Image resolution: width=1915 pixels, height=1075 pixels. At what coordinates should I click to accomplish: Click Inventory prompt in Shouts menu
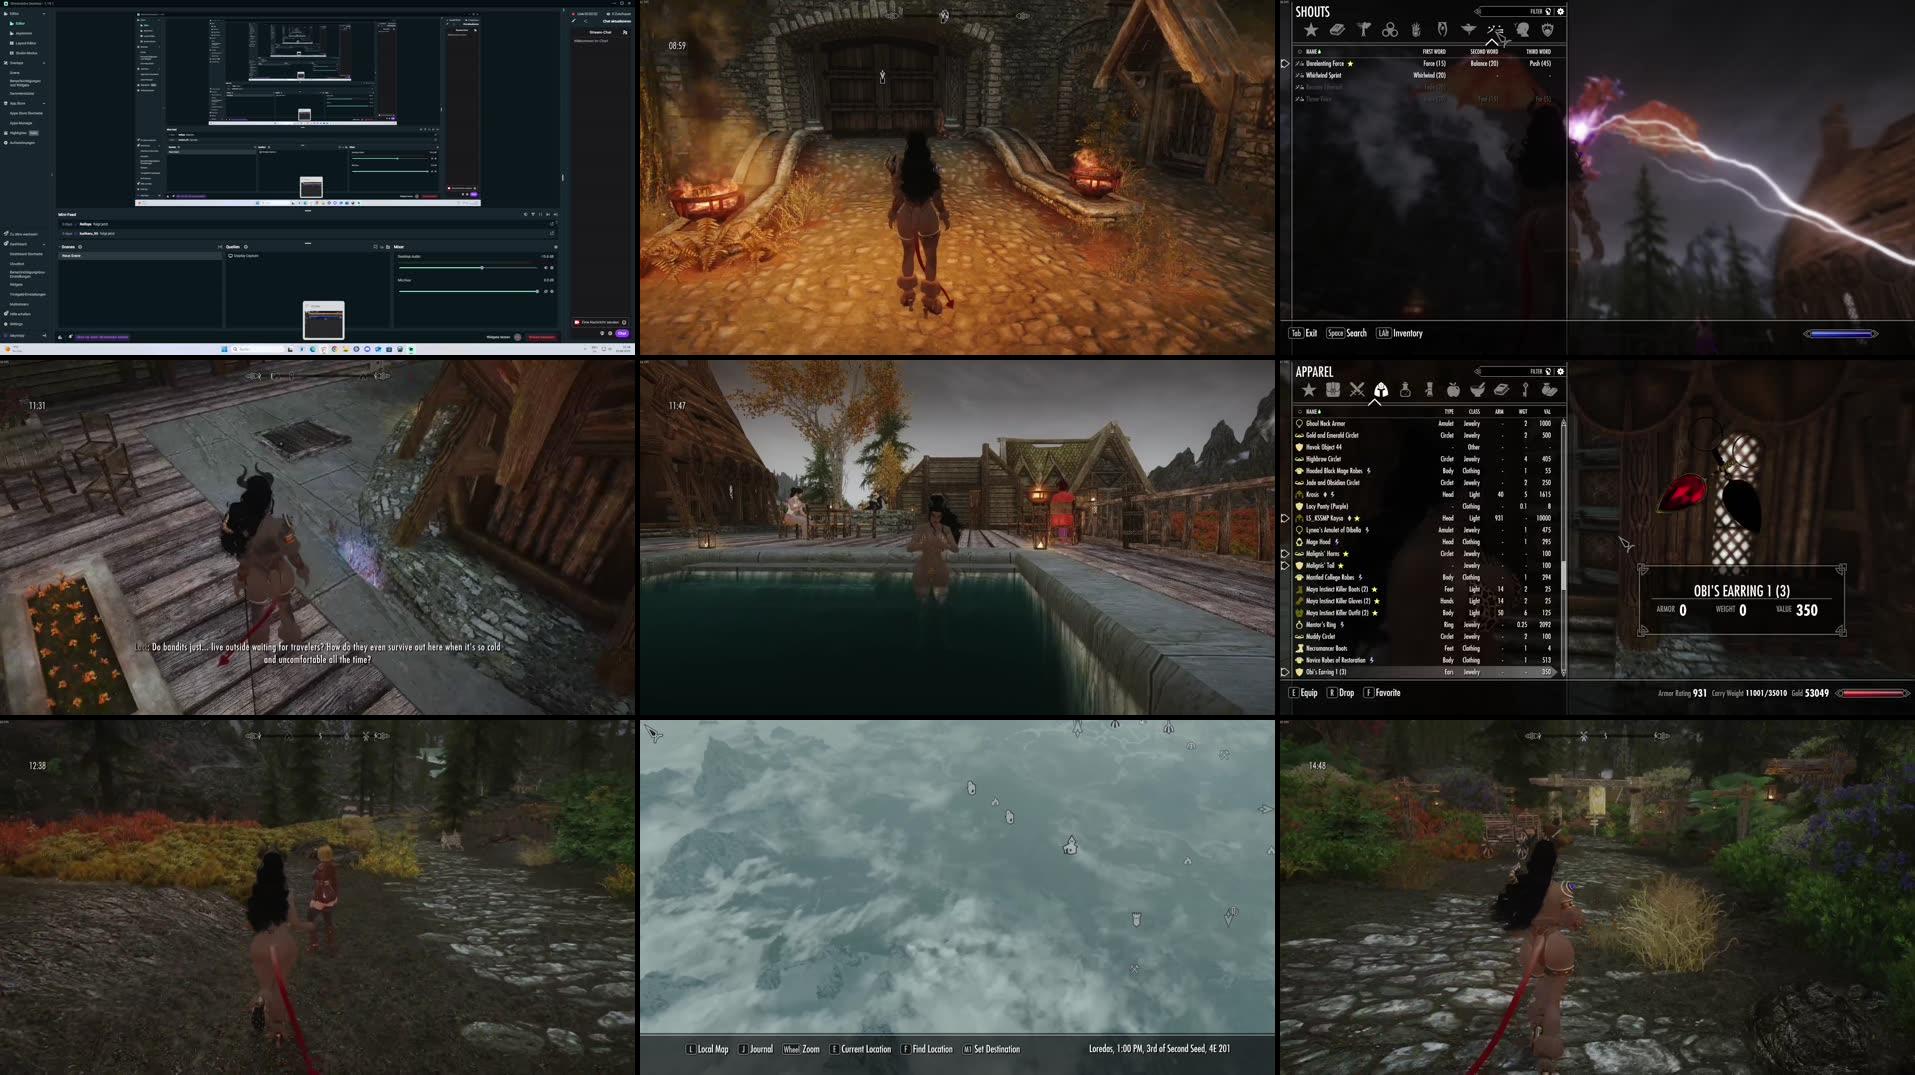click(x=1400, y=333)
